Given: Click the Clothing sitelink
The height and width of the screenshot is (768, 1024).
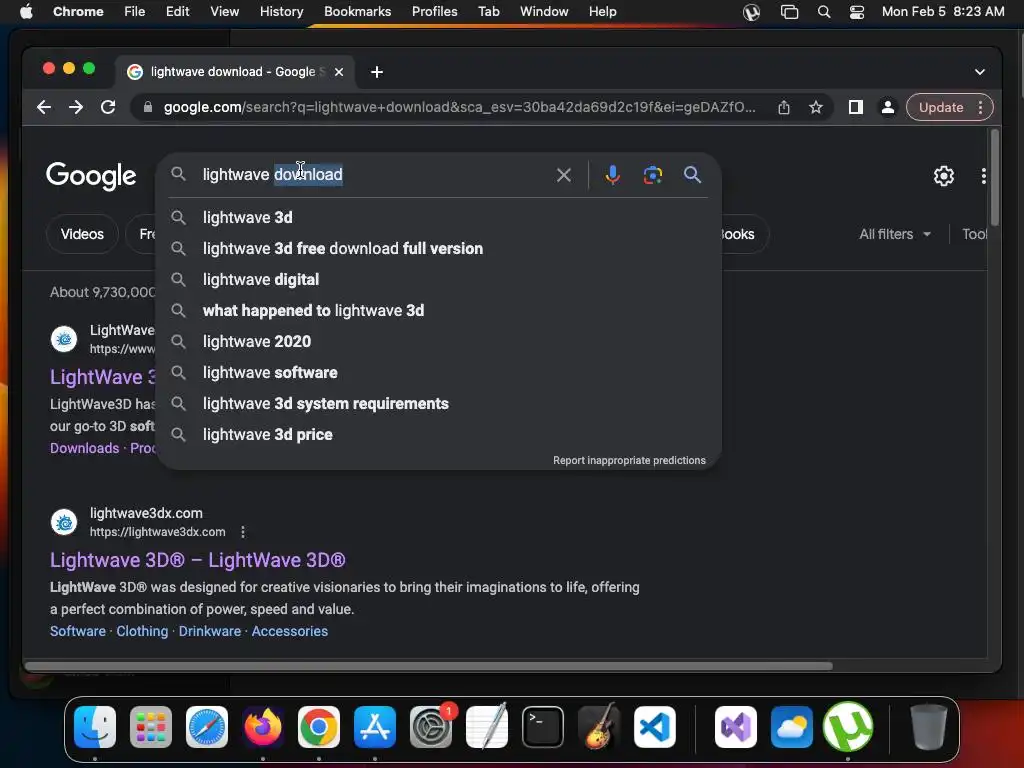Looking at the screenshot, I should tap(142, 632).
